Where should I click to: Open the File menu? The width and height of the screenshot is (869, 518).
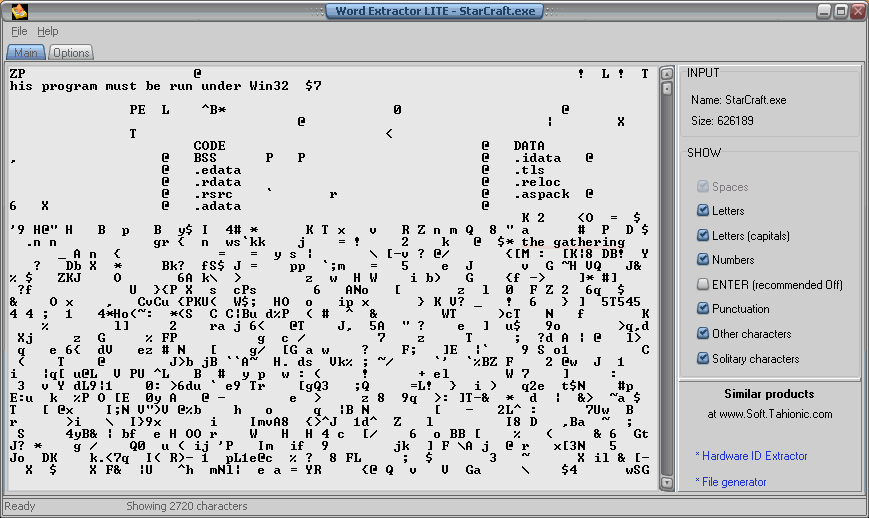coord(19,32)
